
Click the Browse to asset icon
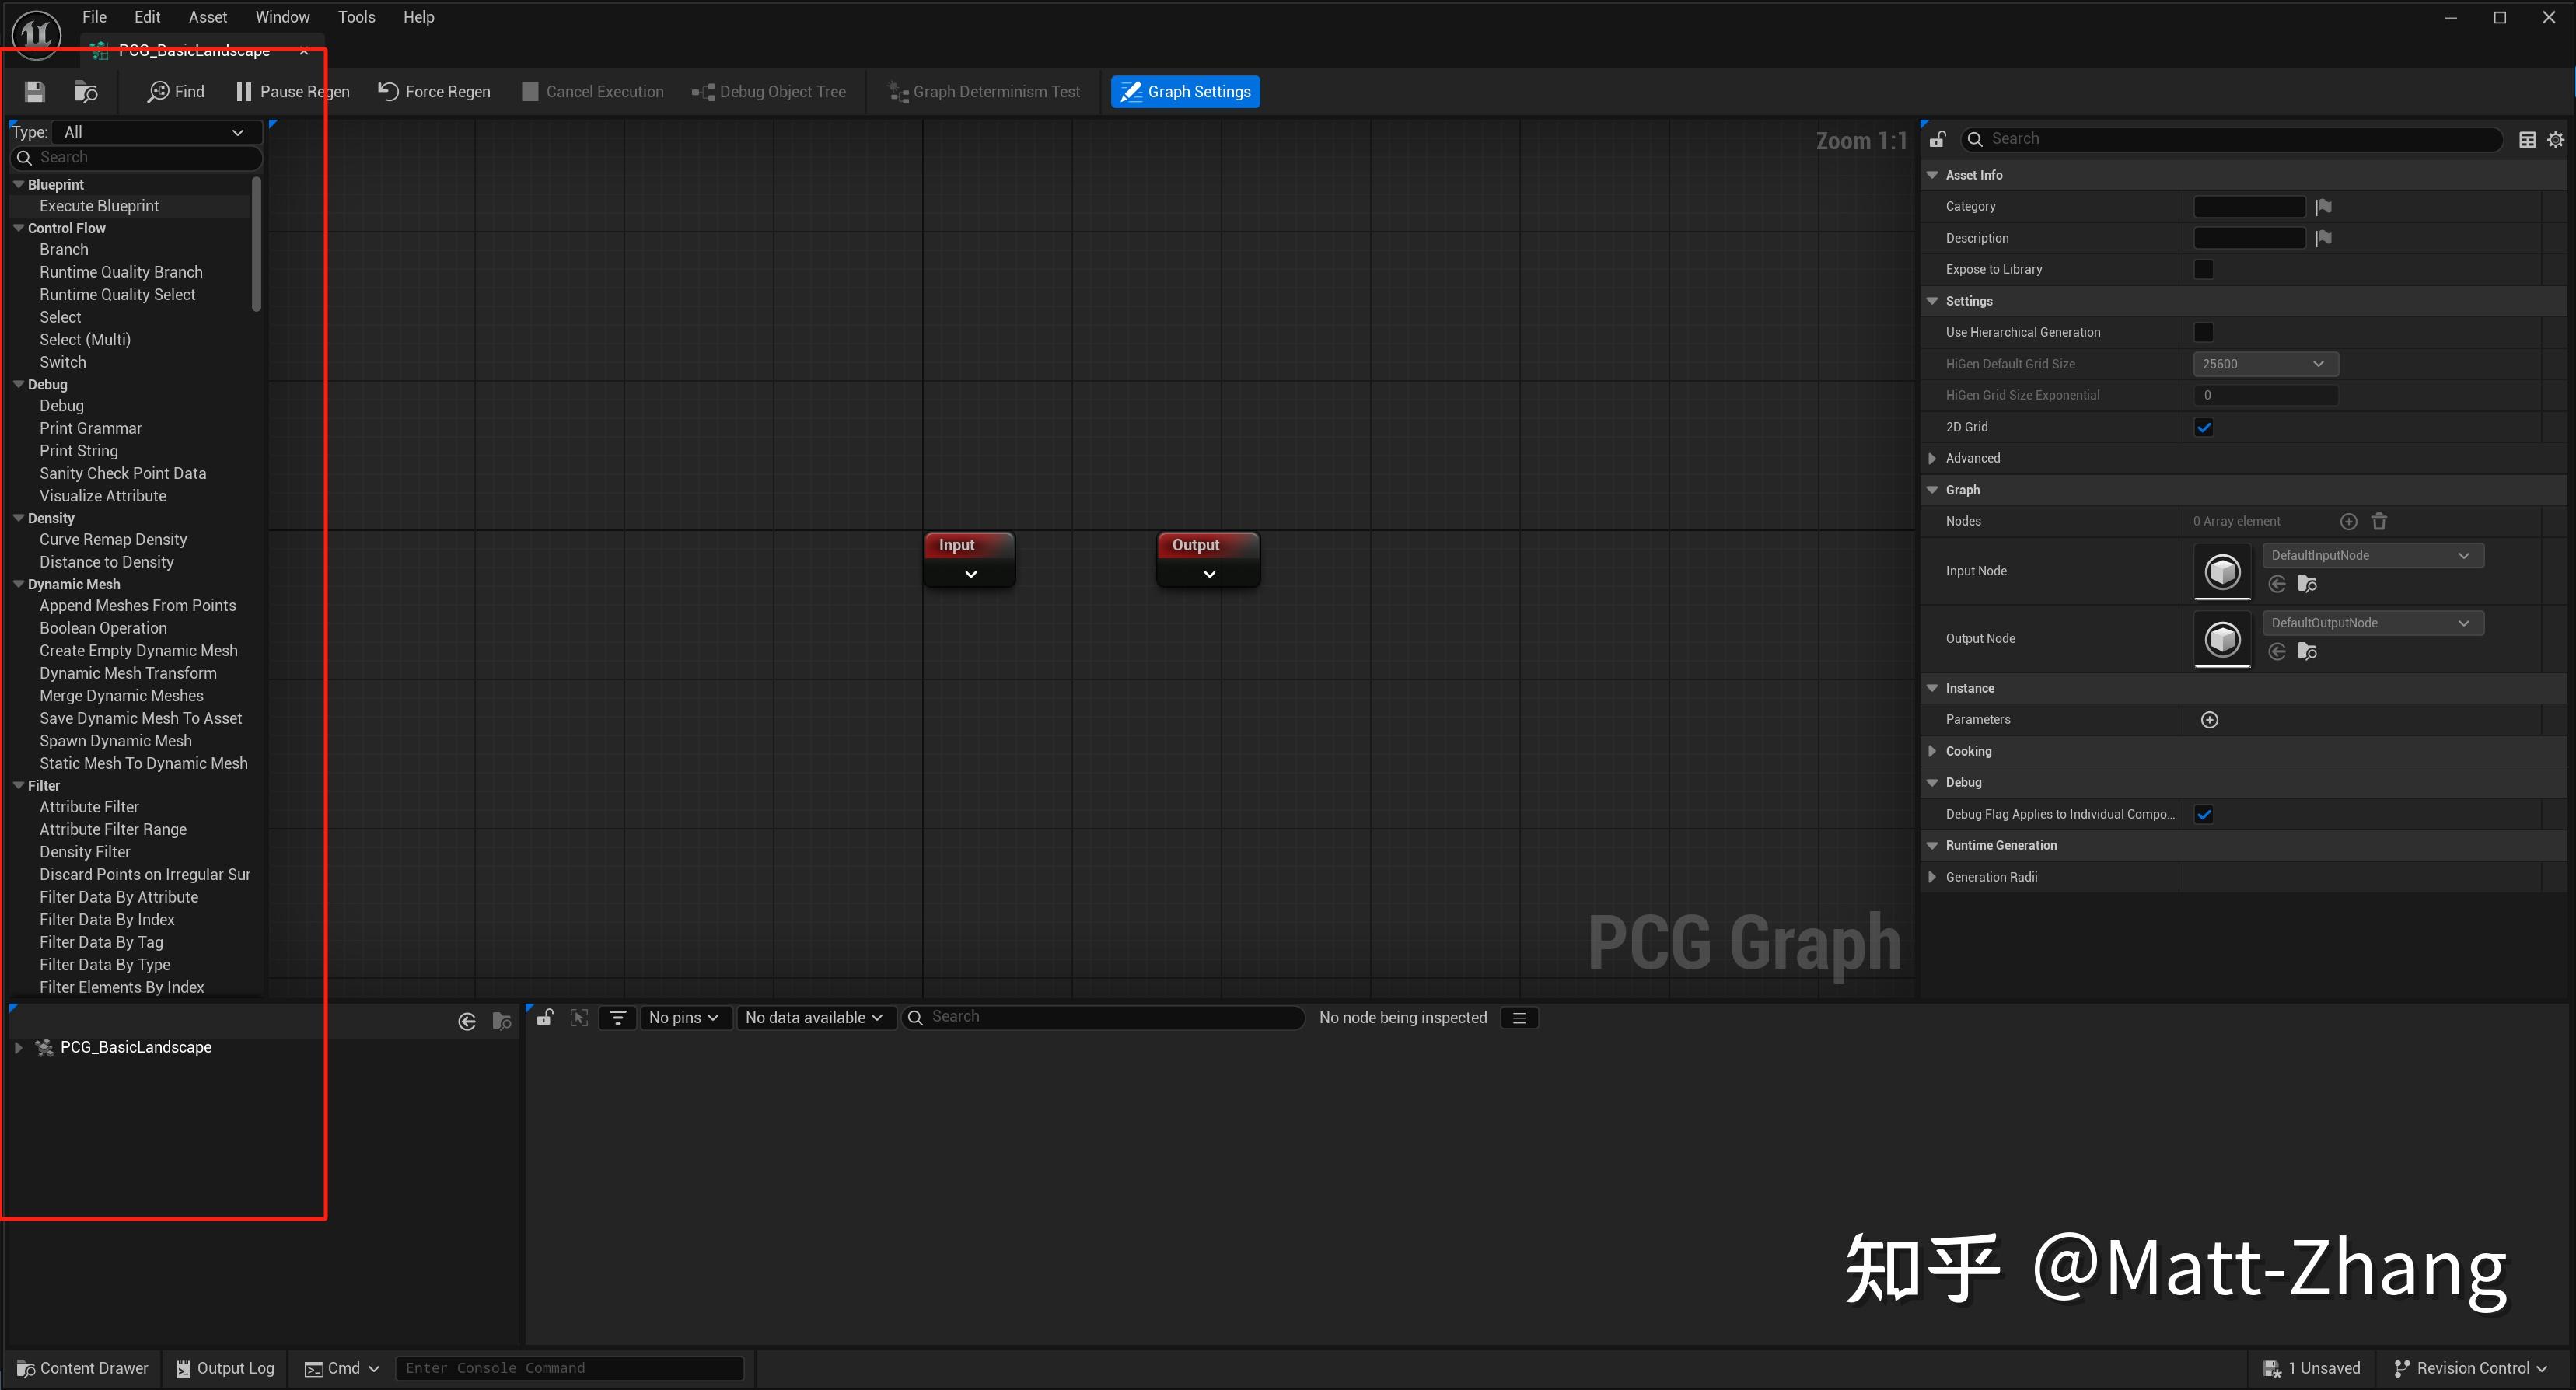tap(86, 92)
